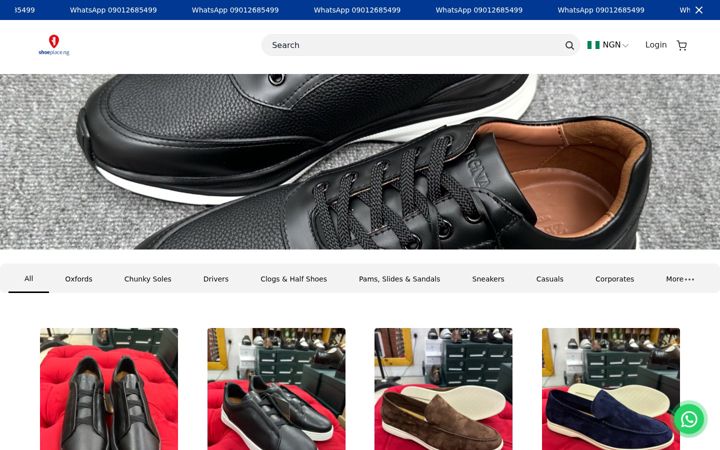Select the Casuals tab
Viewport: 720px width, 450px height.
[550, 279]
